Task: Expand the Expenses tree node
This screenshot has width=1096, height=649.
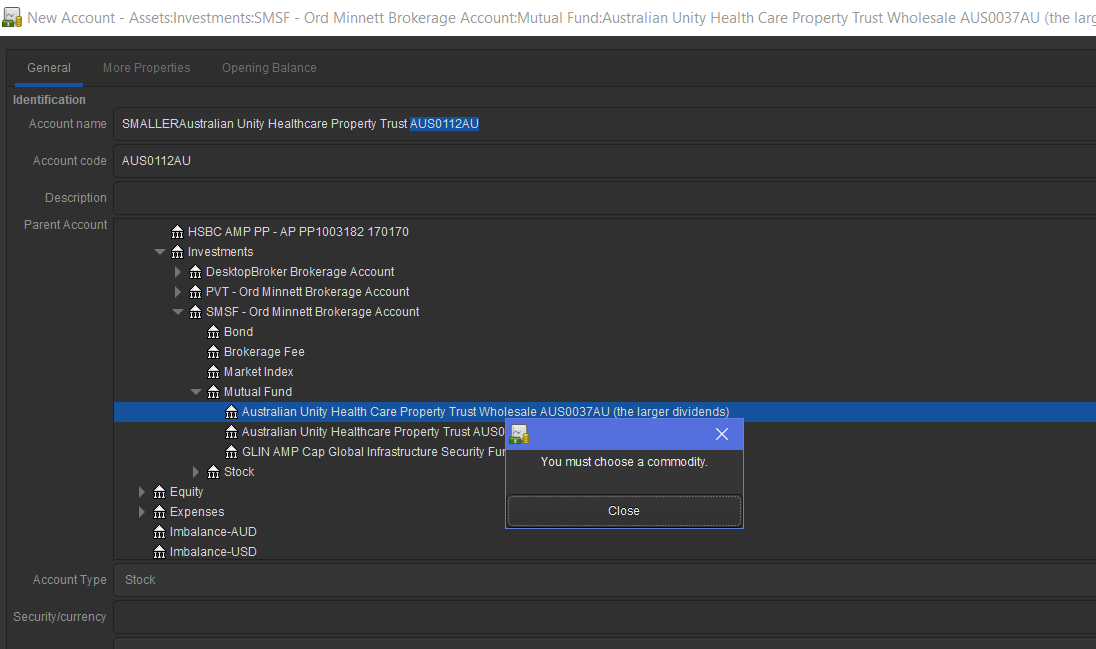Action: (142, 512)
